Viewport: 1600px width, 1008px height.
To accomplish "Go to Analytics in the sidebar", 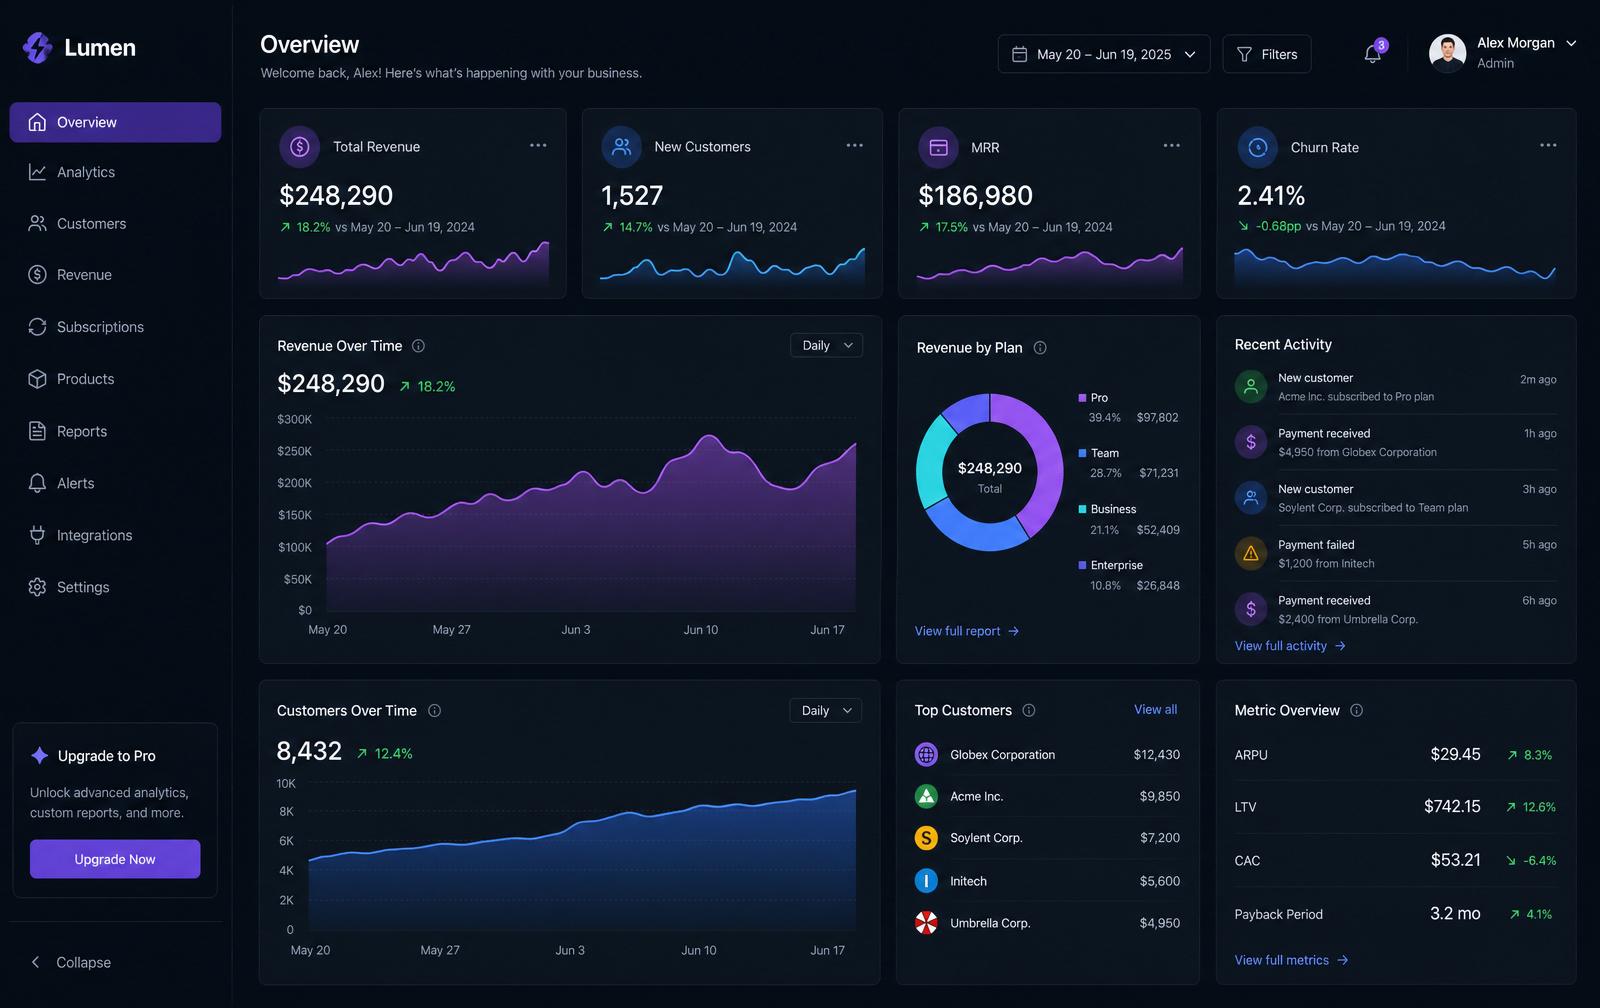I will (x=115, y=172).
